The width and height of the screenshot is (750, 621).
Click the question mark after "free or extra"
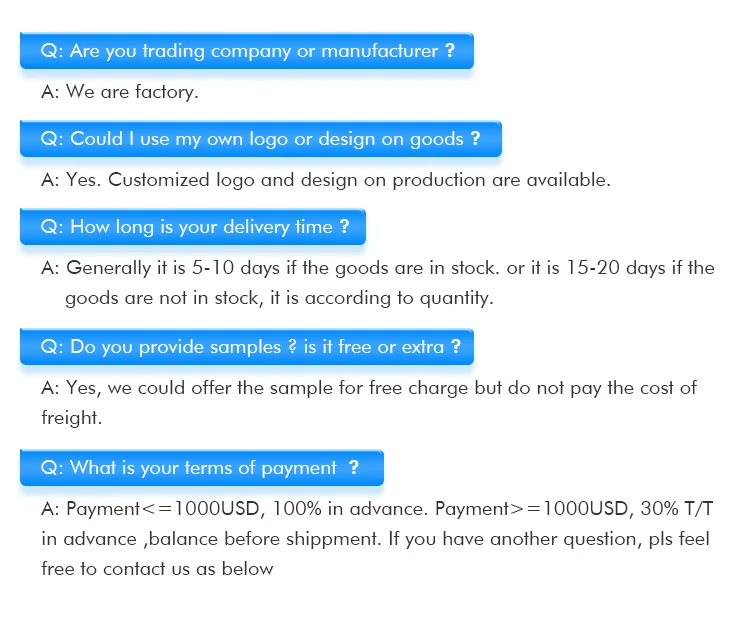click(455, 347)
